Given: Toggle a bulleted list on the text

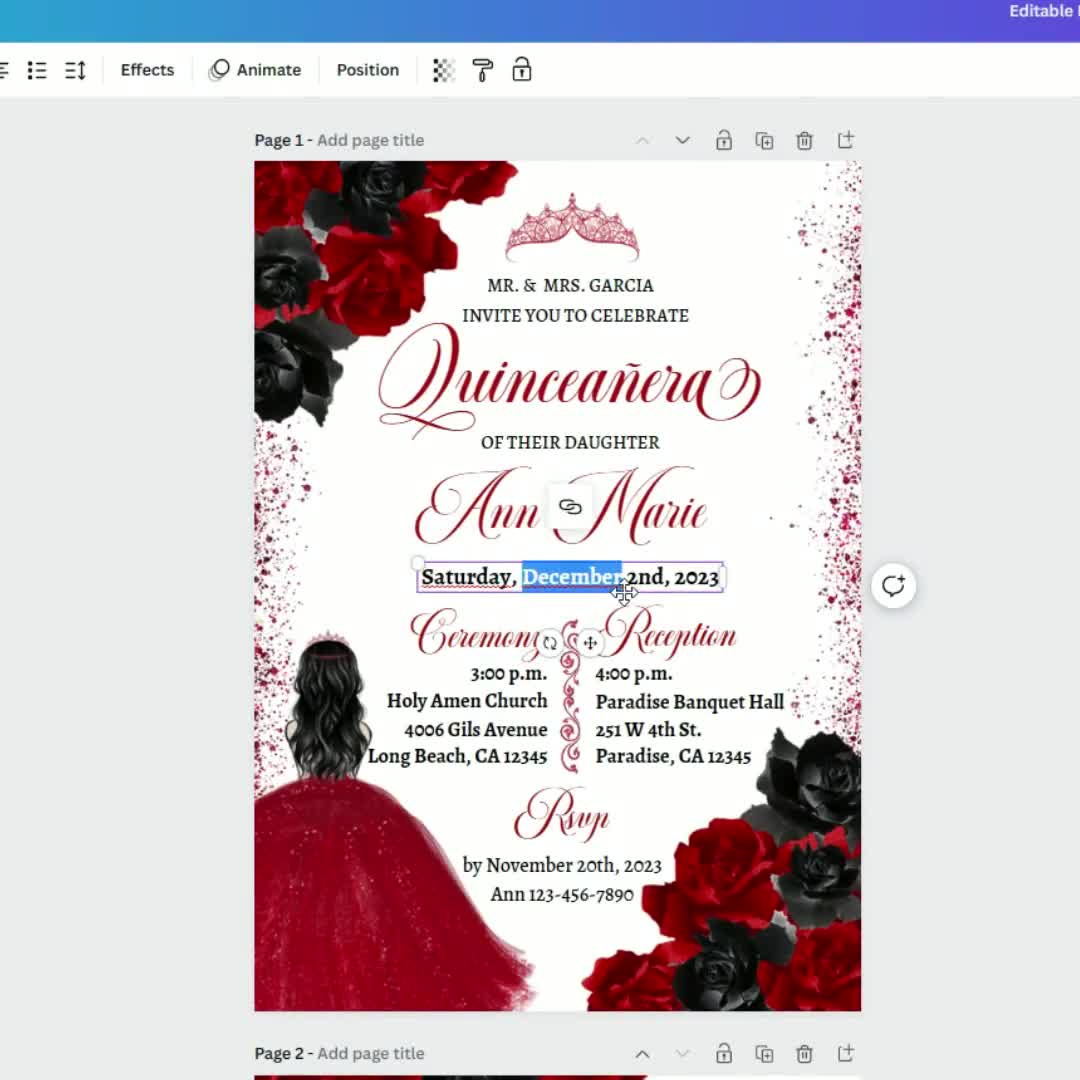Looking at the screenshot, I should point(37,70).
